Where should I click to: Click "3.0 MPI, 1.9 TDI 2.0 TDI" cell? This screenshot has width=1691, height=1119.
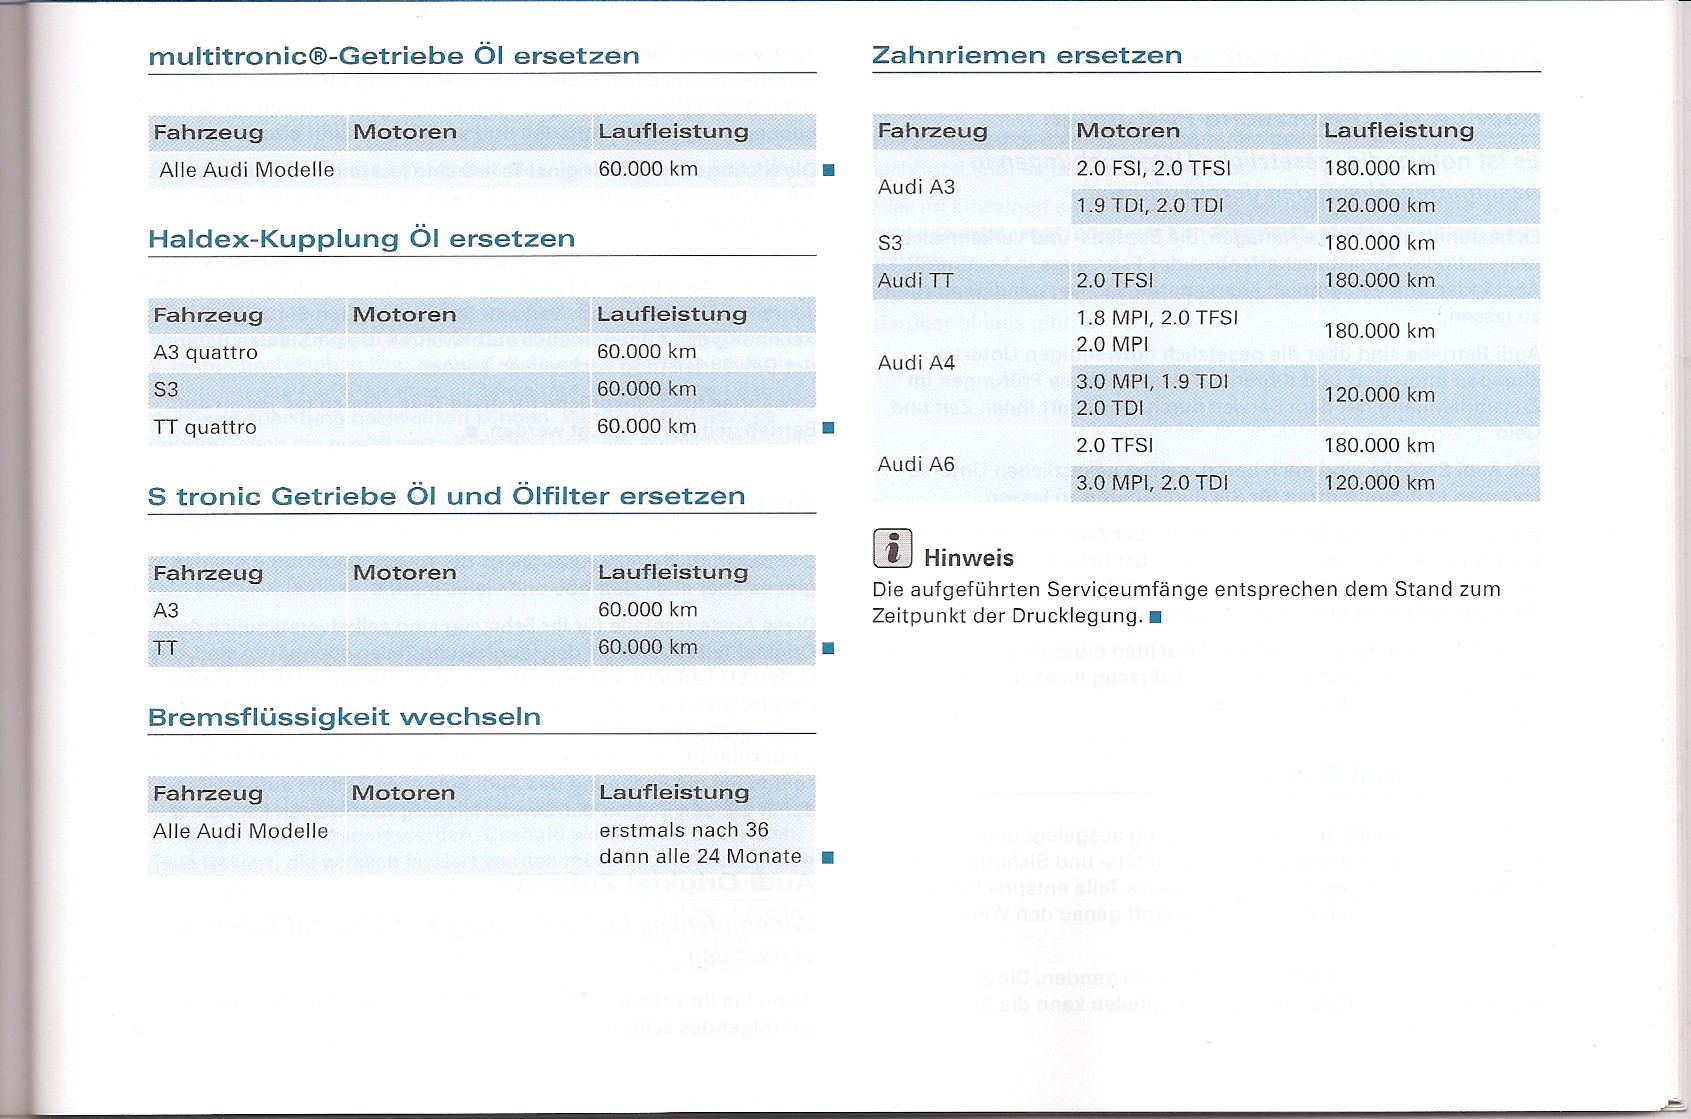(1153, 395)
